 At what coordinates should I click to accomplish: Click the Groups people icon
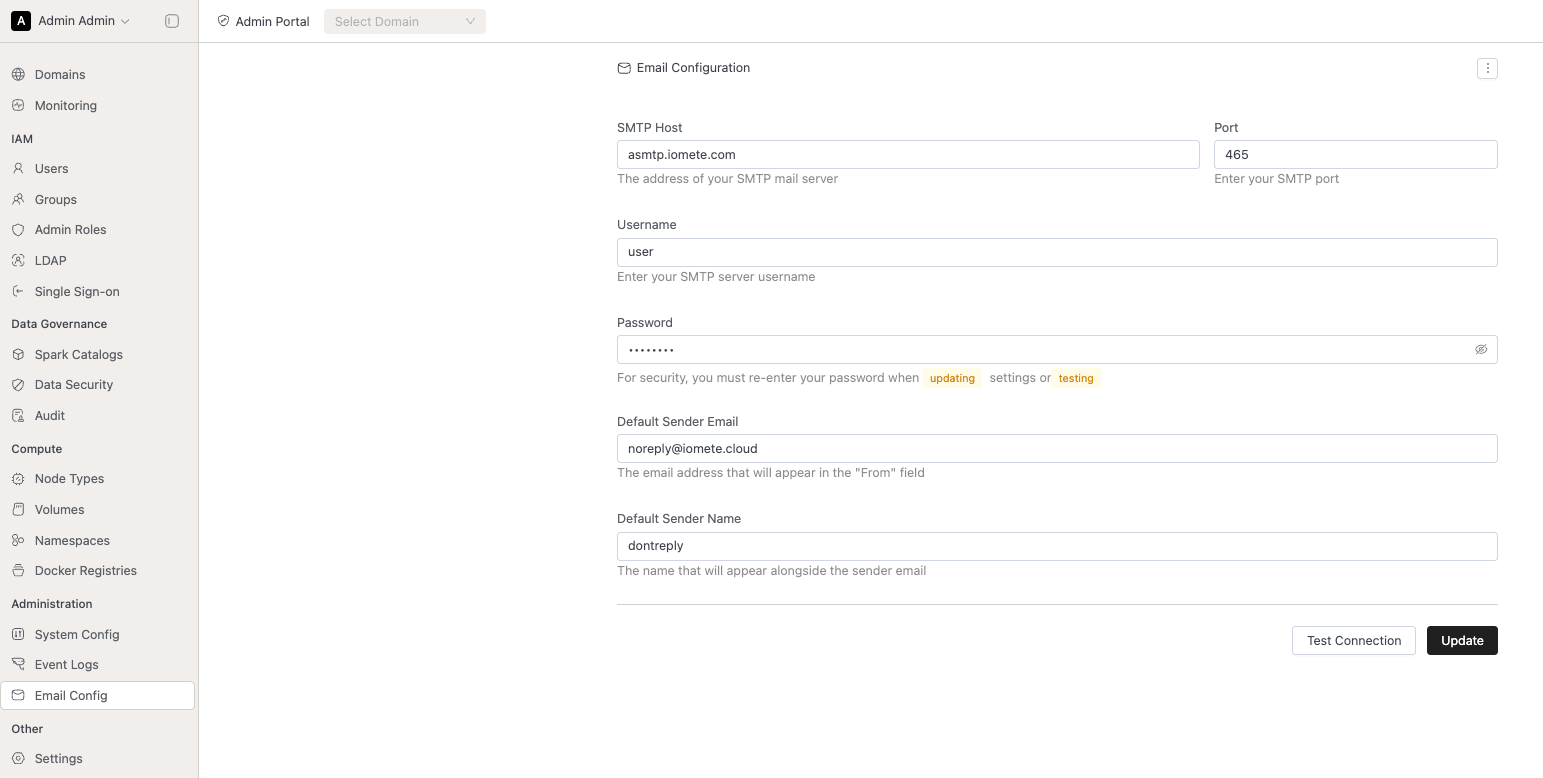pyautogui.click(x=18, y=200)
